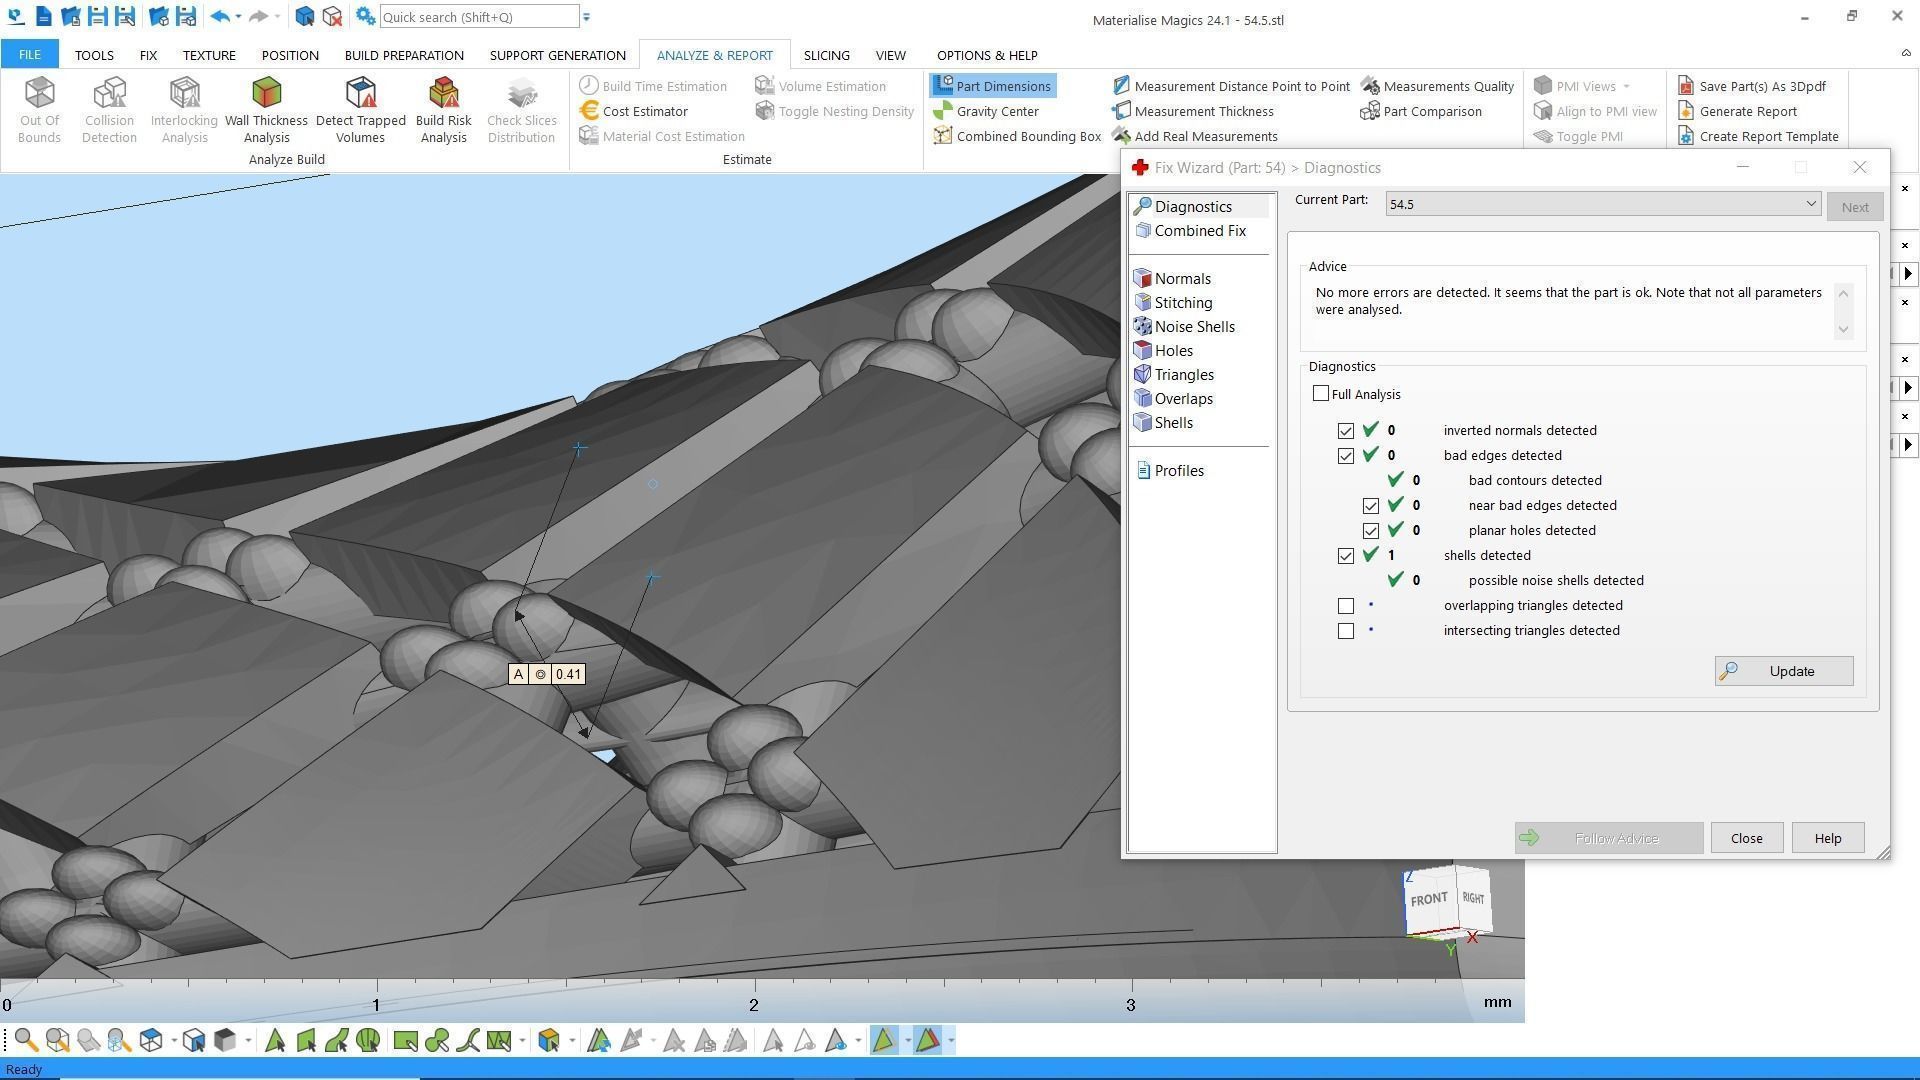
Task: Open the FIX ribbon tab
Action: (148, 55)
